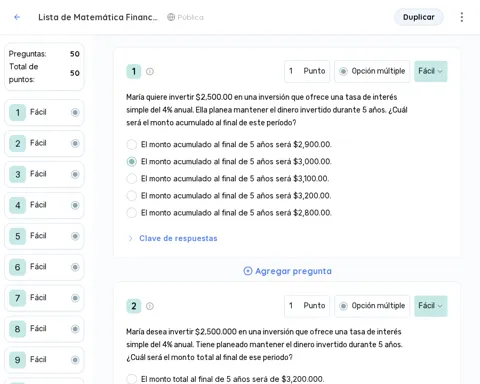Edit the points field of question 2

coord(307,306)
